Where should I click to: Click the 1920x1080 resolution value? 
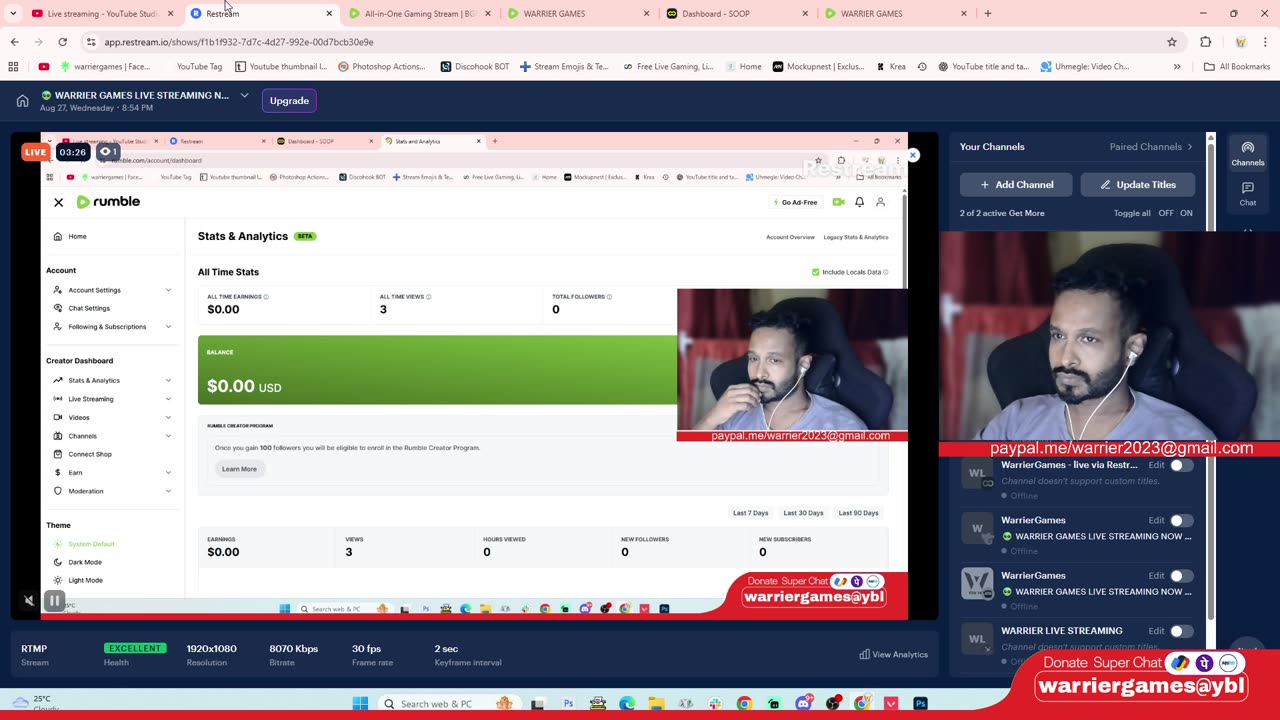pos(211,648)
